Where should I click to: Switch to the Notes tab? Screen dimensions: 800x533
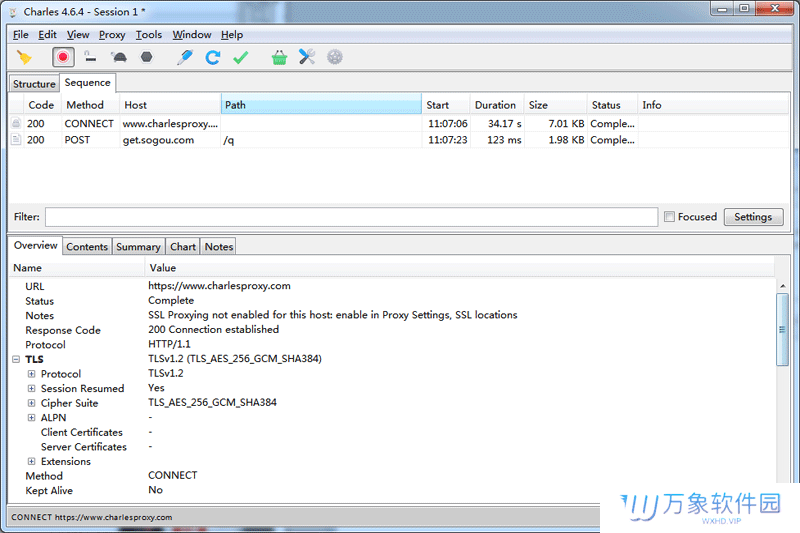click(219, 247)
